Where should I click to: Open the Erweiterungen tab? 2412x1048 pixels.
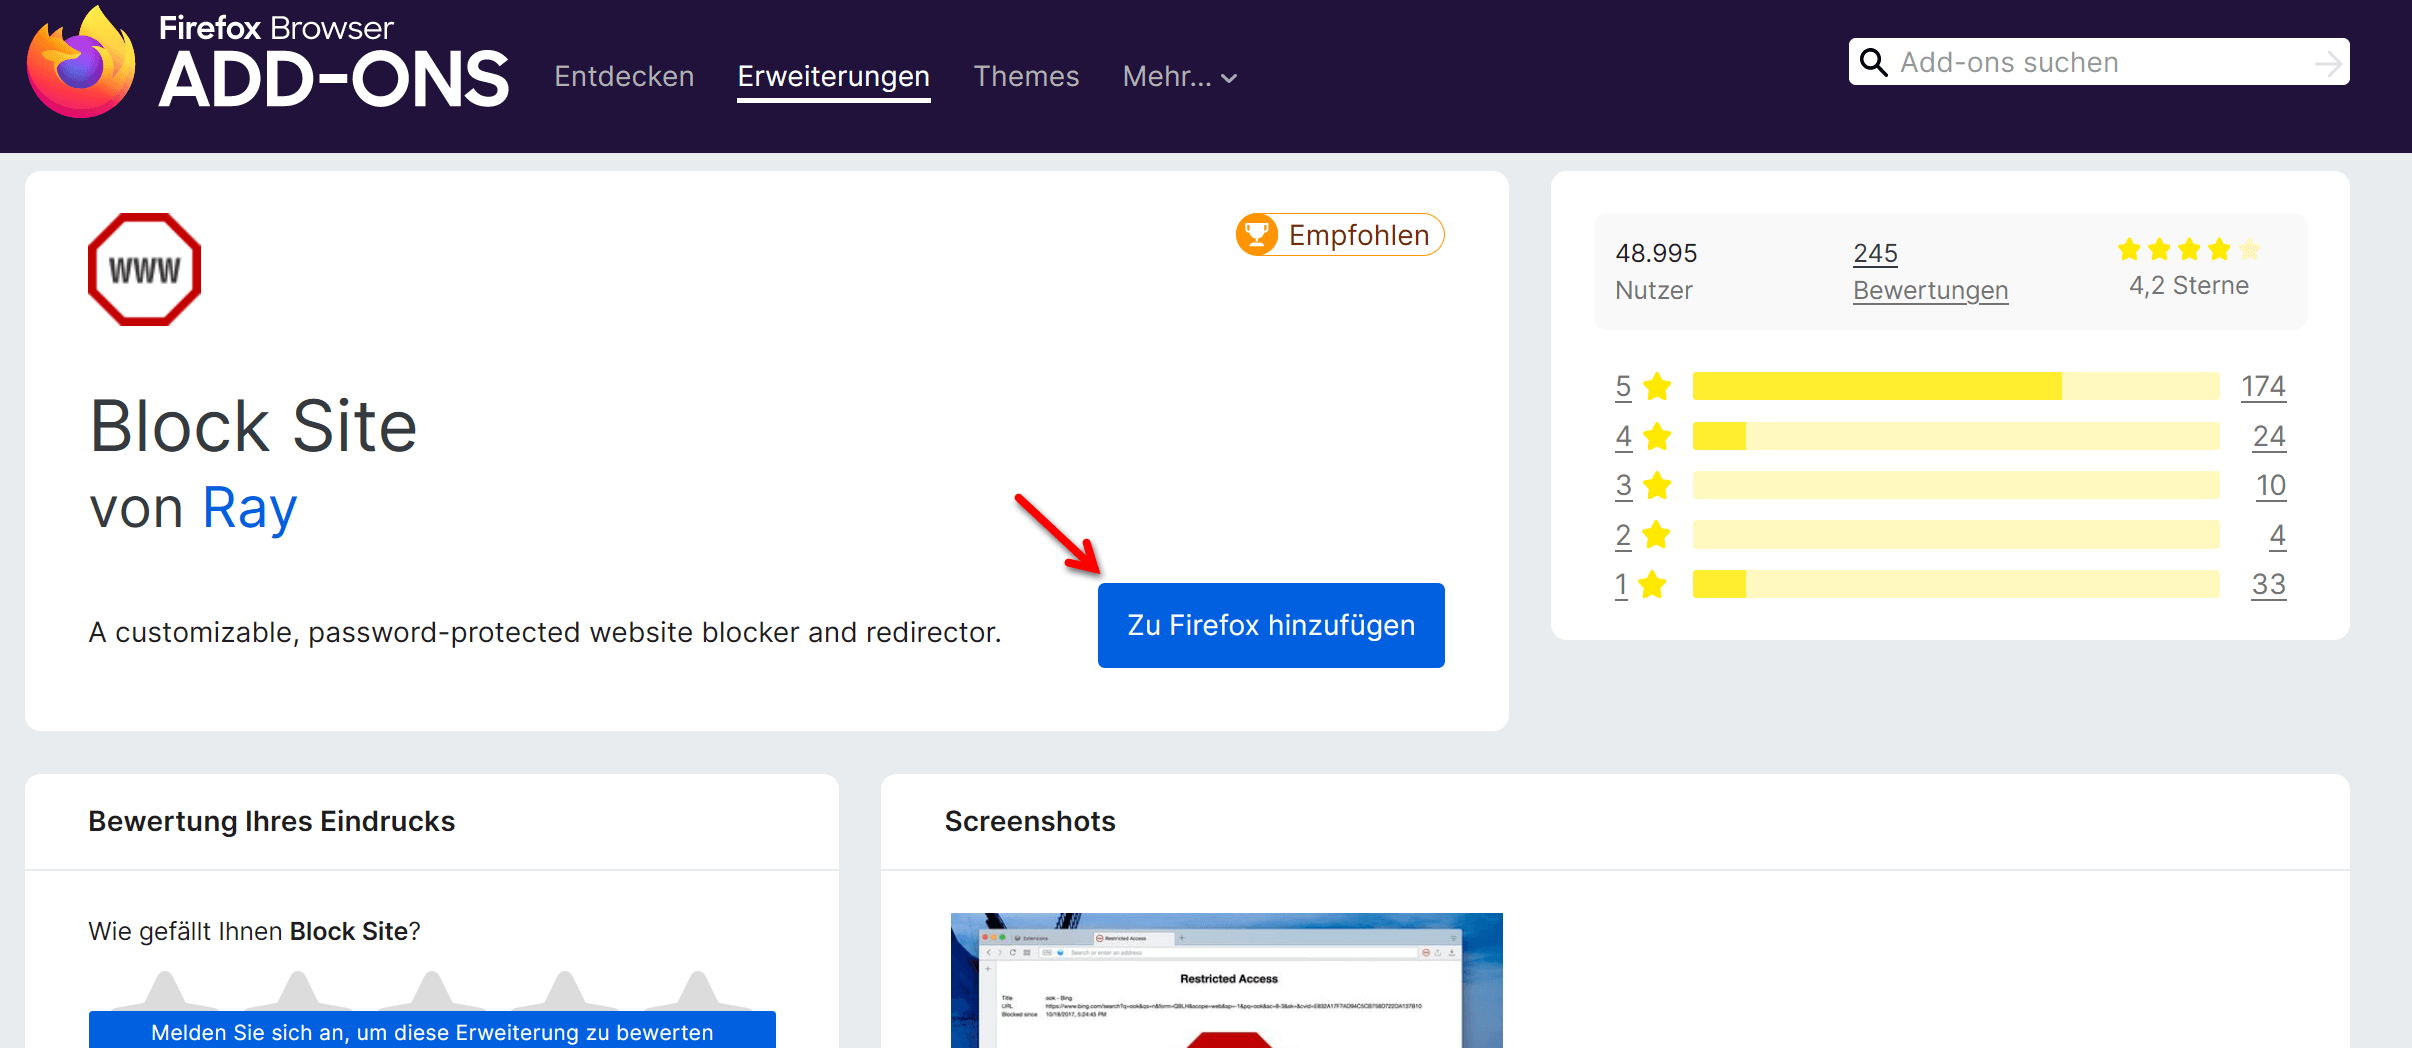pos(834,77)
